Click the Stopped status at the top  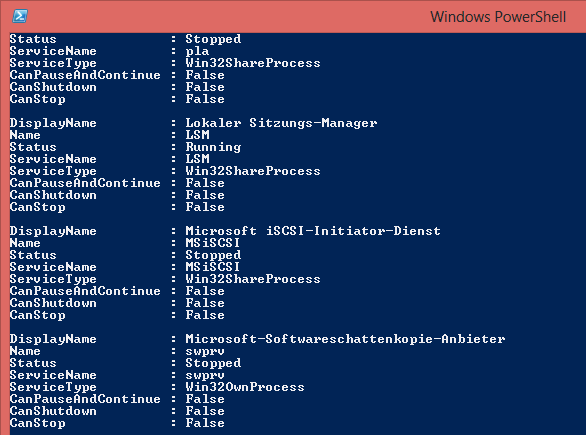tap(213, 39)
